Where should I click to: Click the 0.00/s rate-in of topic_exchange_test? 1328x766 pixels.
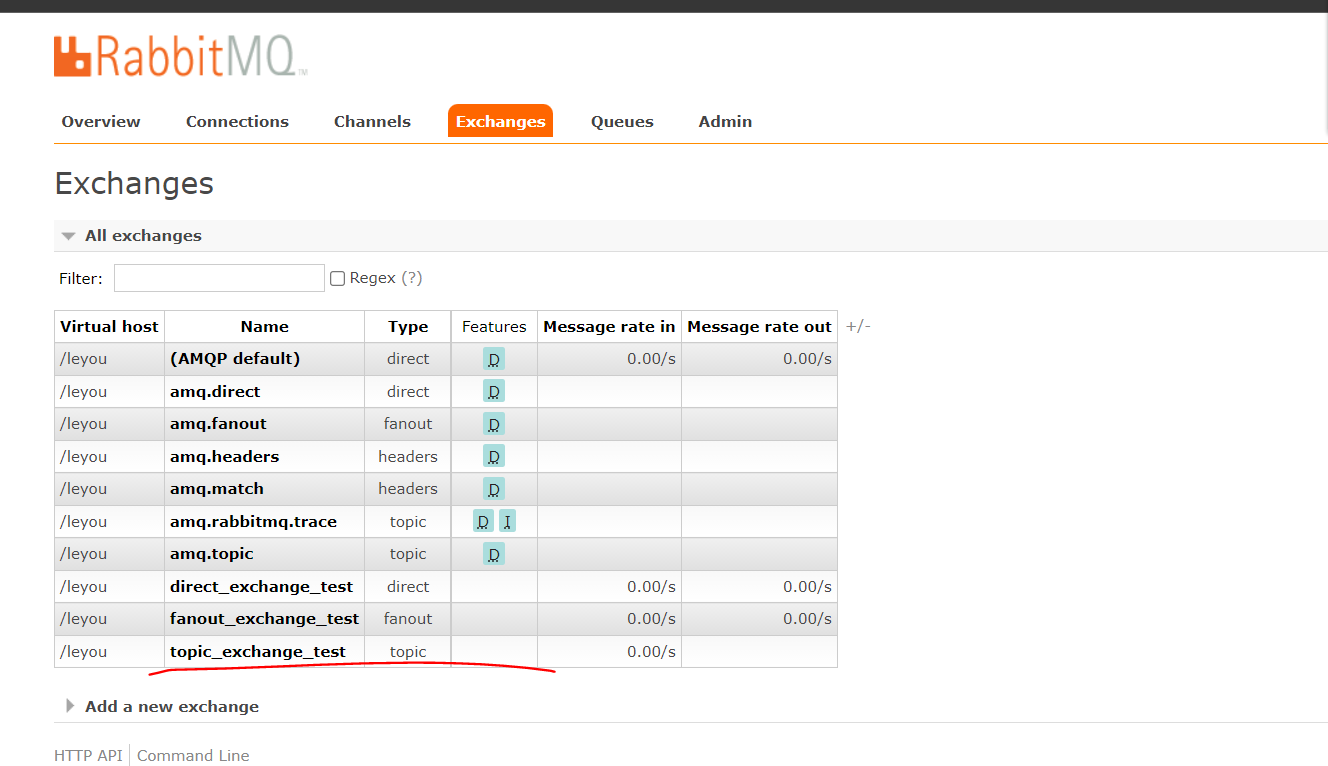pos(651,652)
